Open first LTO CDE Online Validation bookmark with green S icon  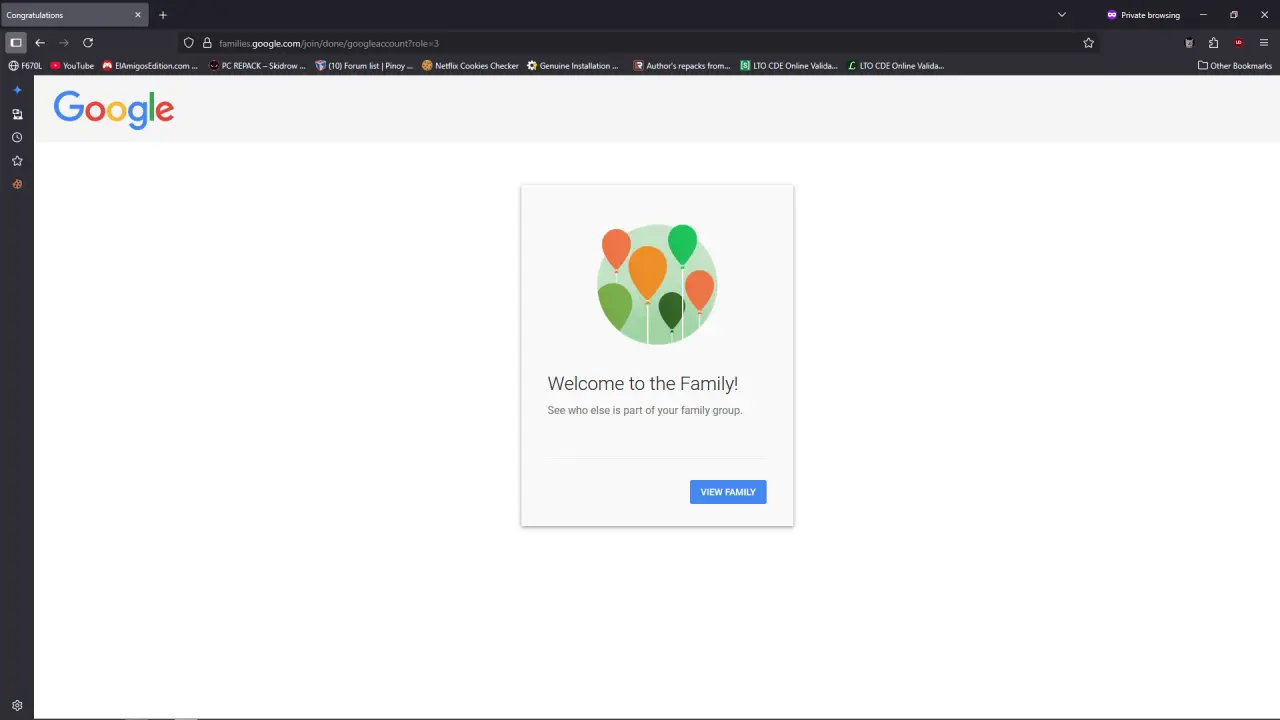(789, 66)
